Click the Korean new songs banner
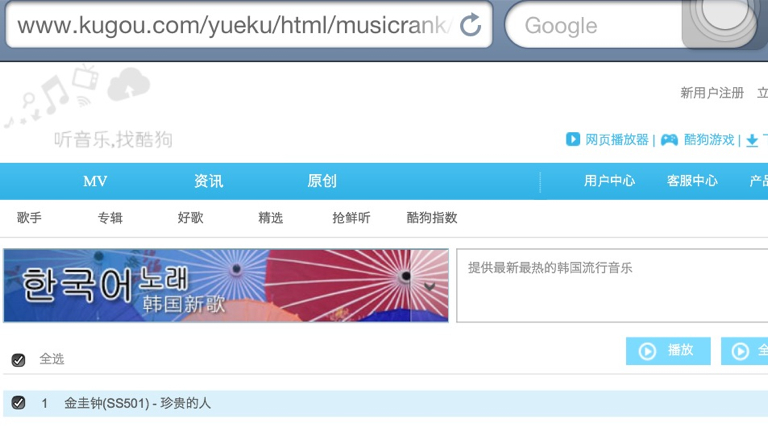Viewport: 768px width, 428px height. coord(226,285)
